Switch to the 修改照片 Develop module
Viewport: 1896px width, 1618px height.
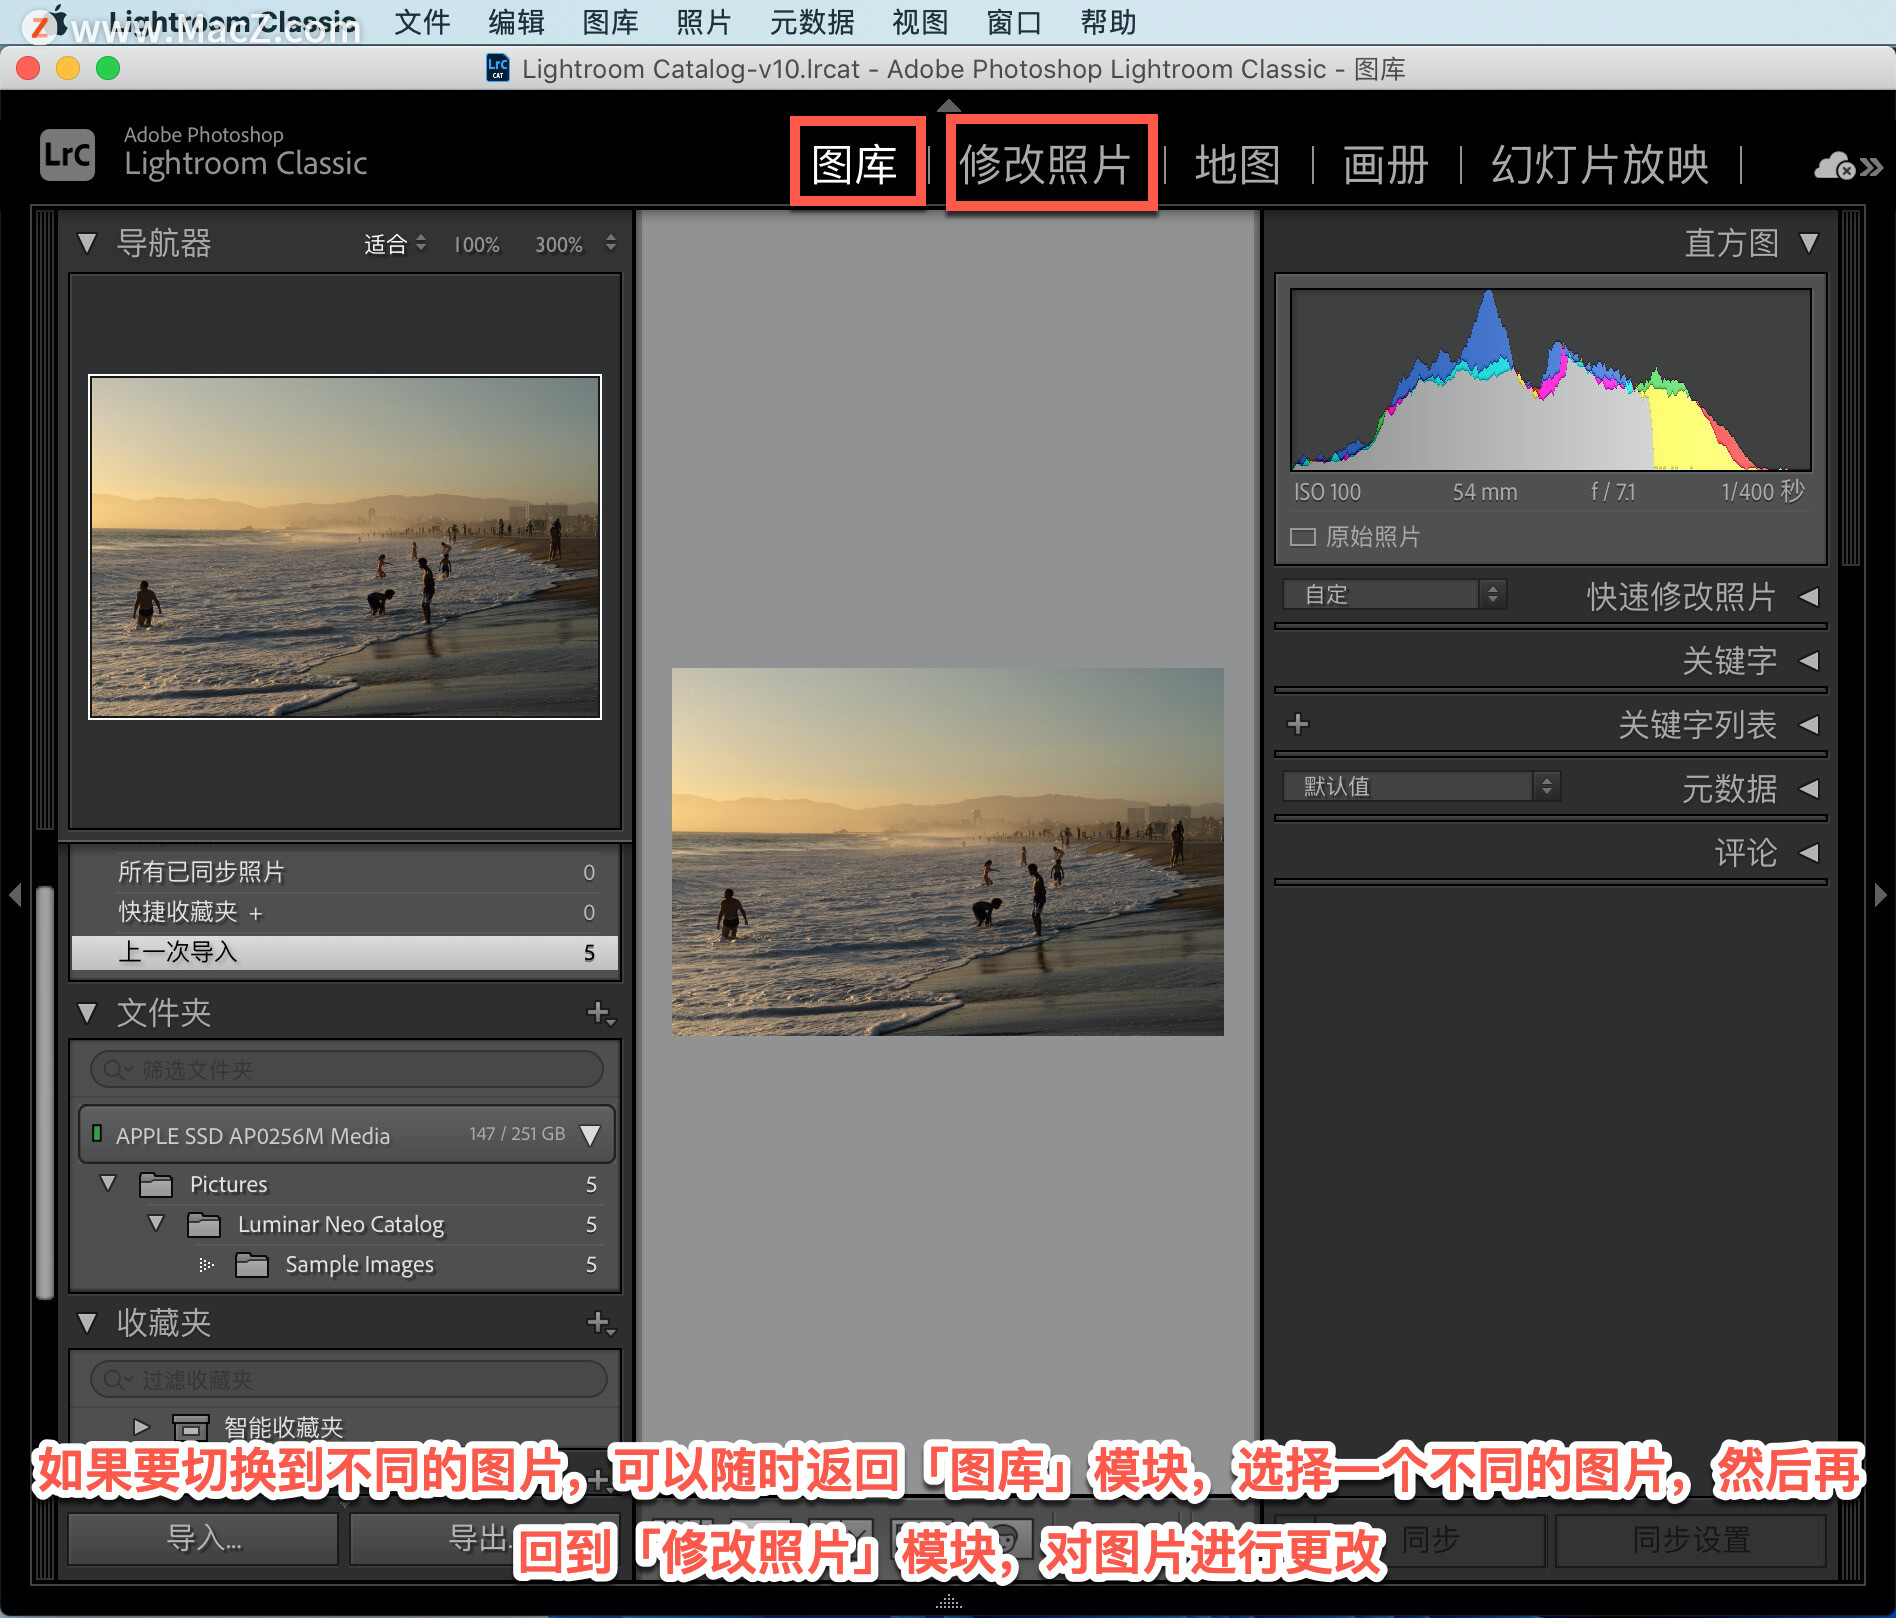click(x=1046, y=165)
